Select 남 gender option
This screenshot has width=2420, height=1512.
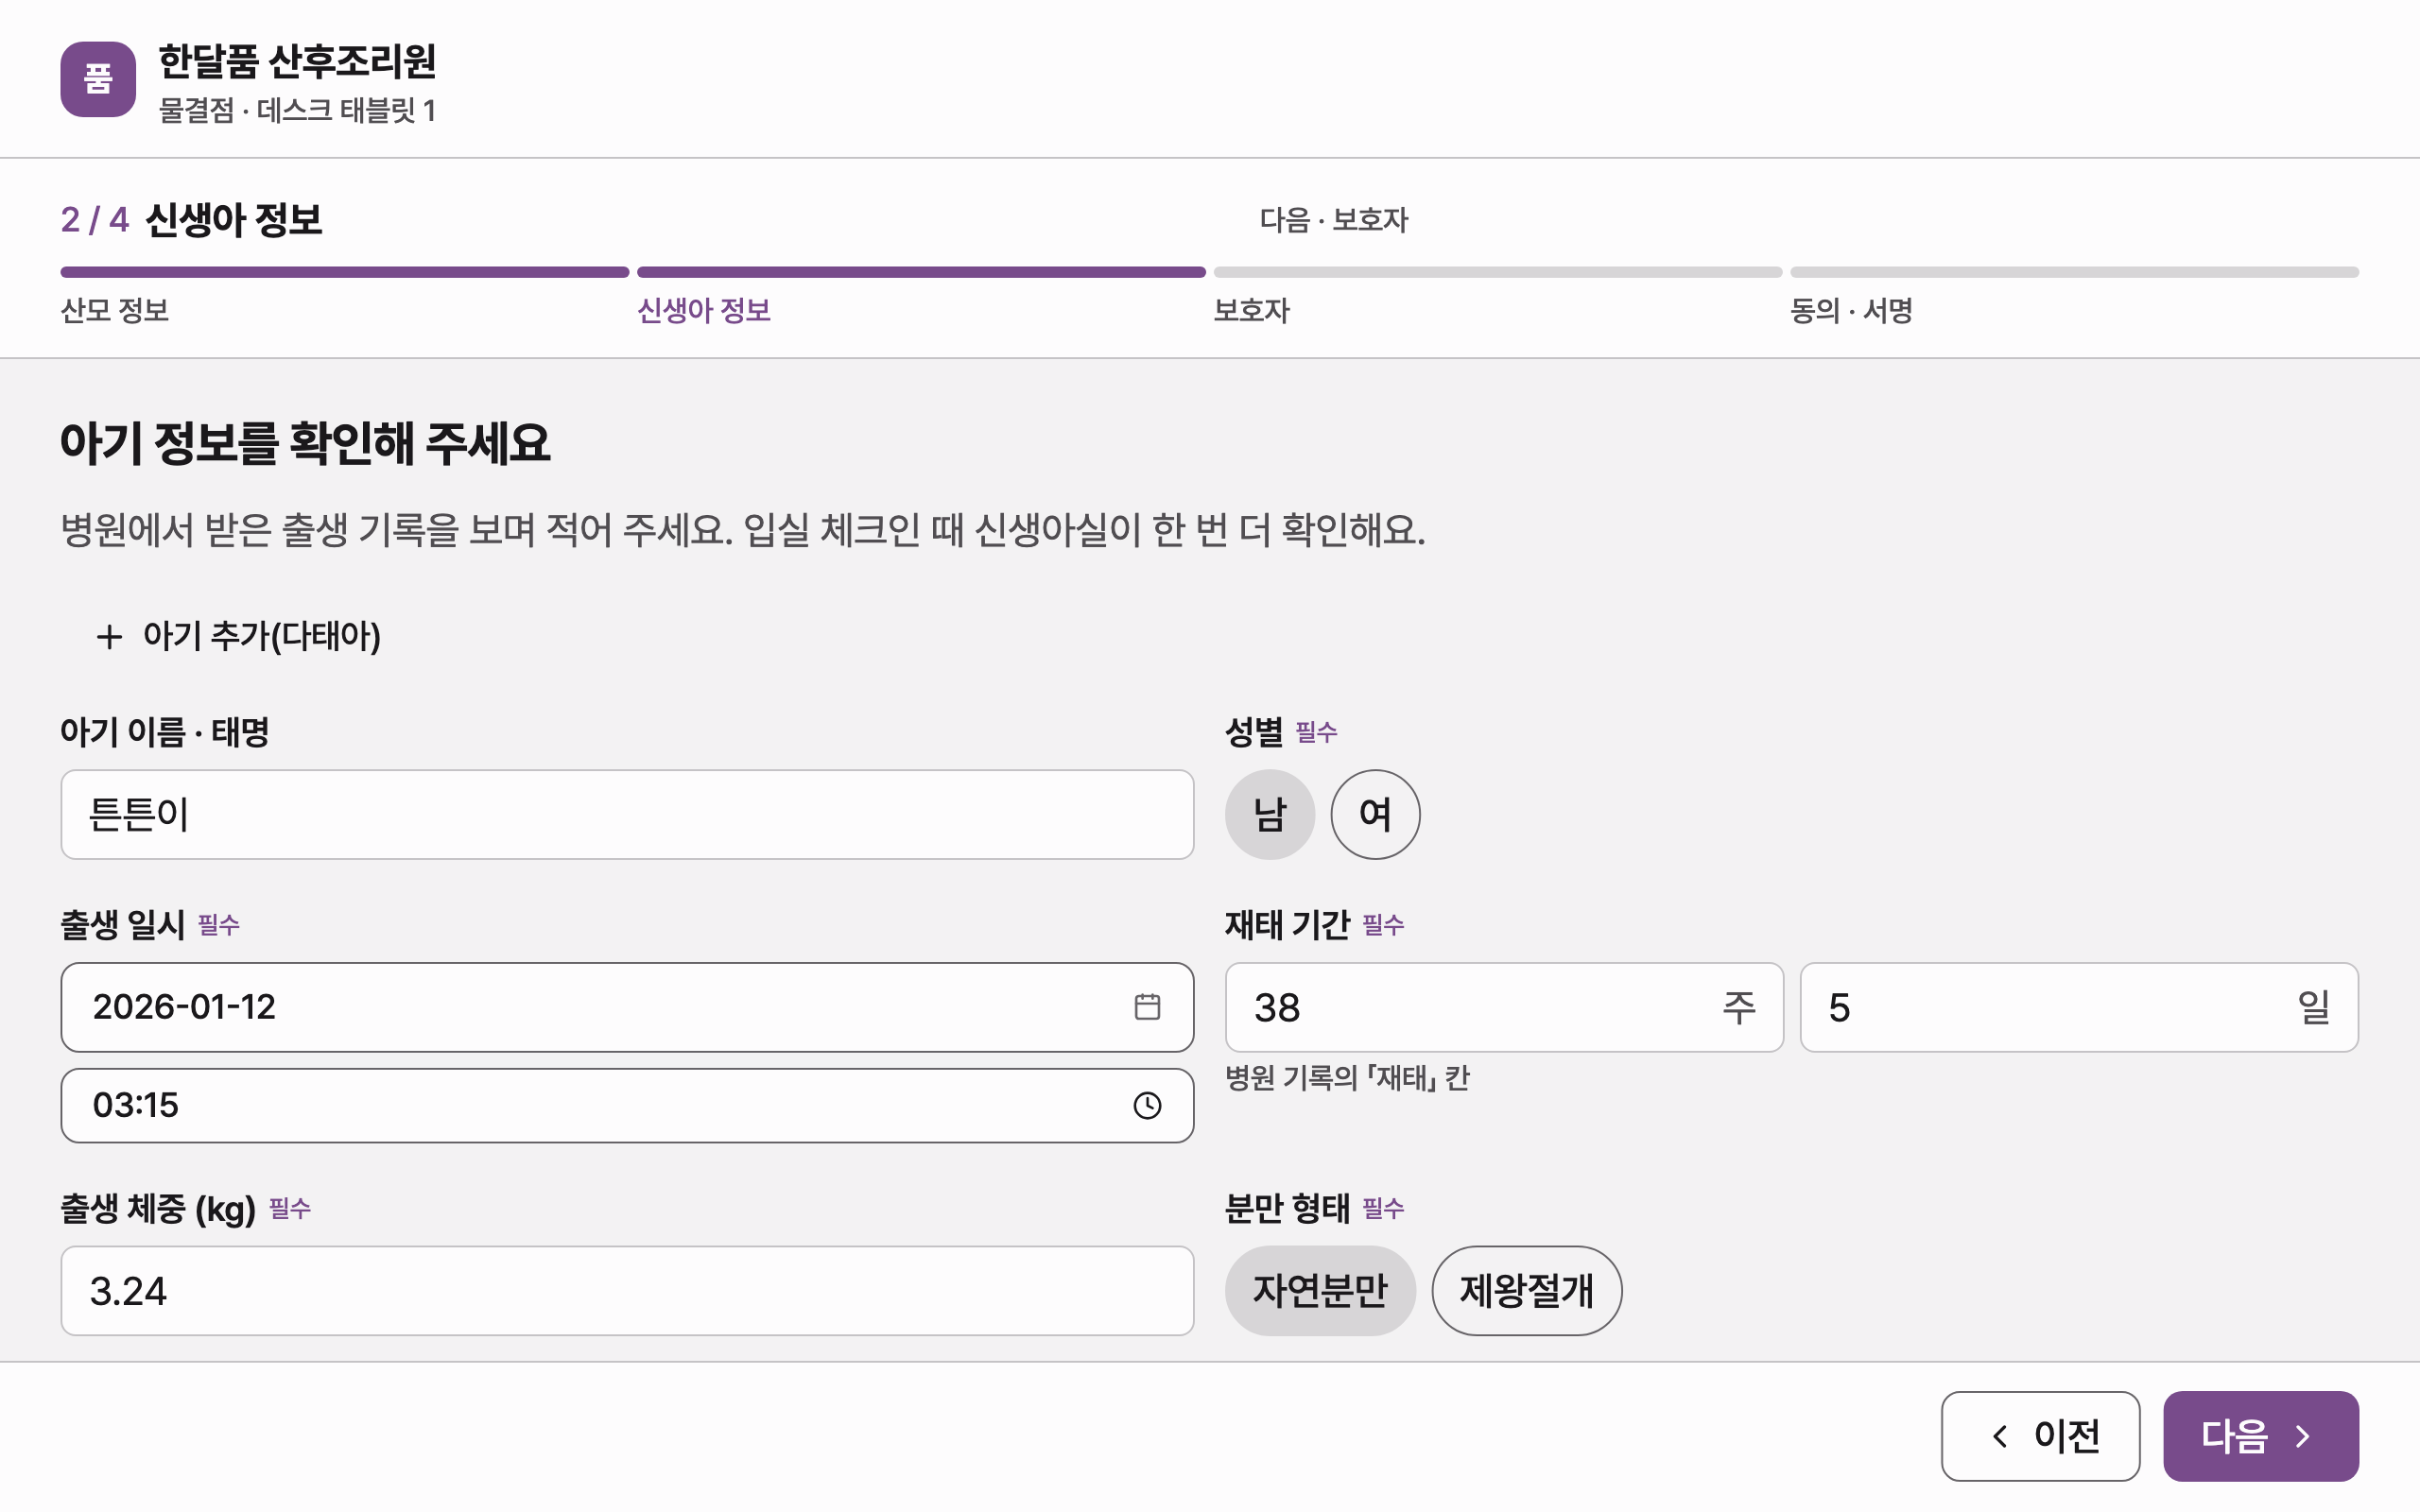coord(1269,814)
